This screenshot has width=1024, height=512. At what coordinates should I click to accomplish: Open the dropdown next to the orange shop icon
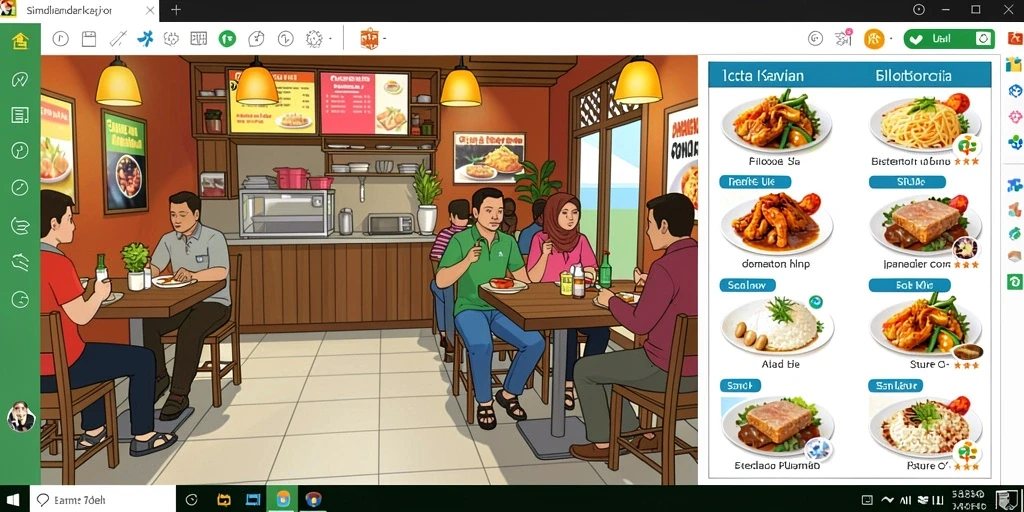[x=384, y=39]
